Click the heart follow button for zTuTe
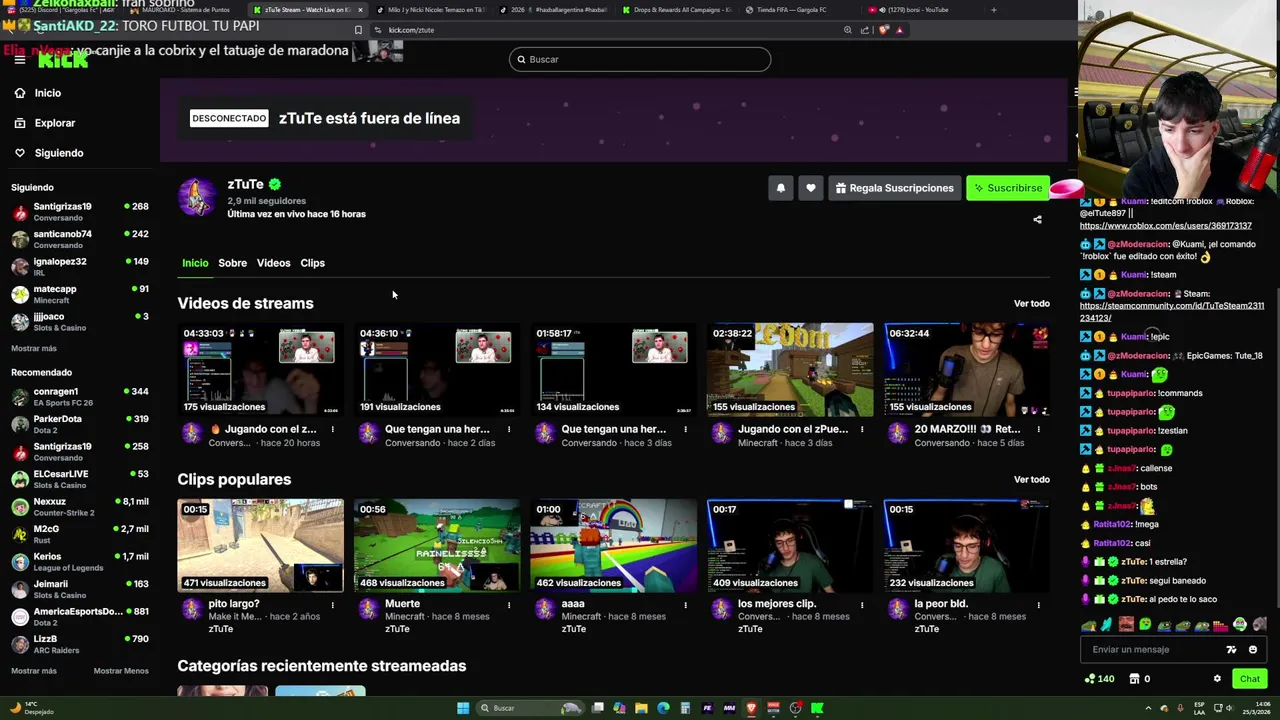The image size is (1280, 720). [811, 188]
